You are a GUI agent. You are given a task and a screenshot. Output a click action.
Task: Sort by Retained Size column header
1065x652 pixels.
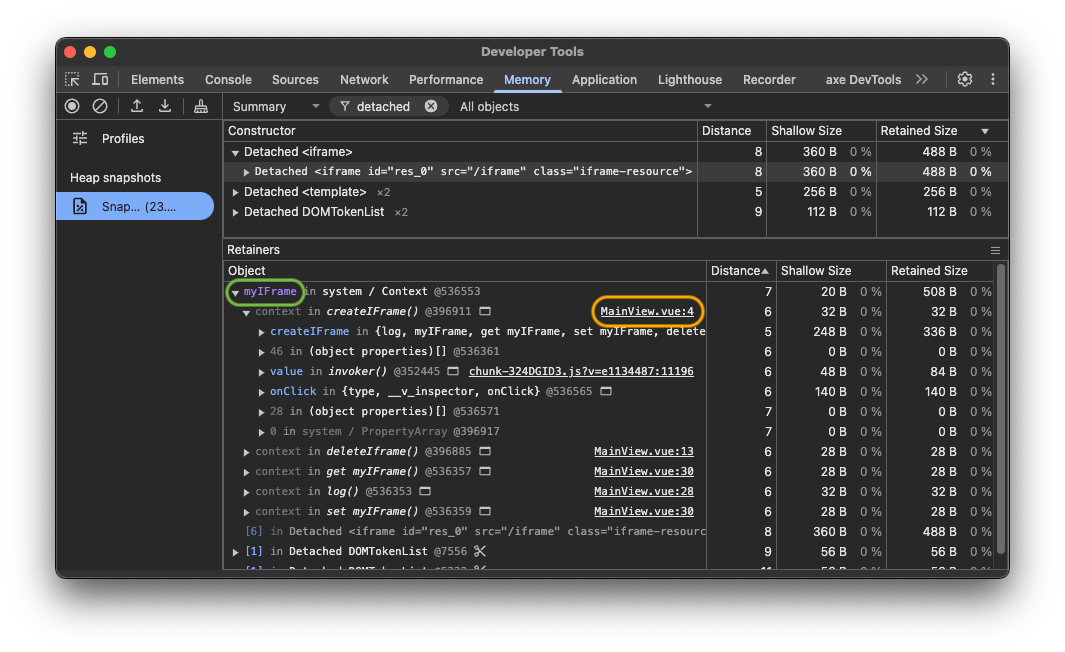(x=941, y=131)
